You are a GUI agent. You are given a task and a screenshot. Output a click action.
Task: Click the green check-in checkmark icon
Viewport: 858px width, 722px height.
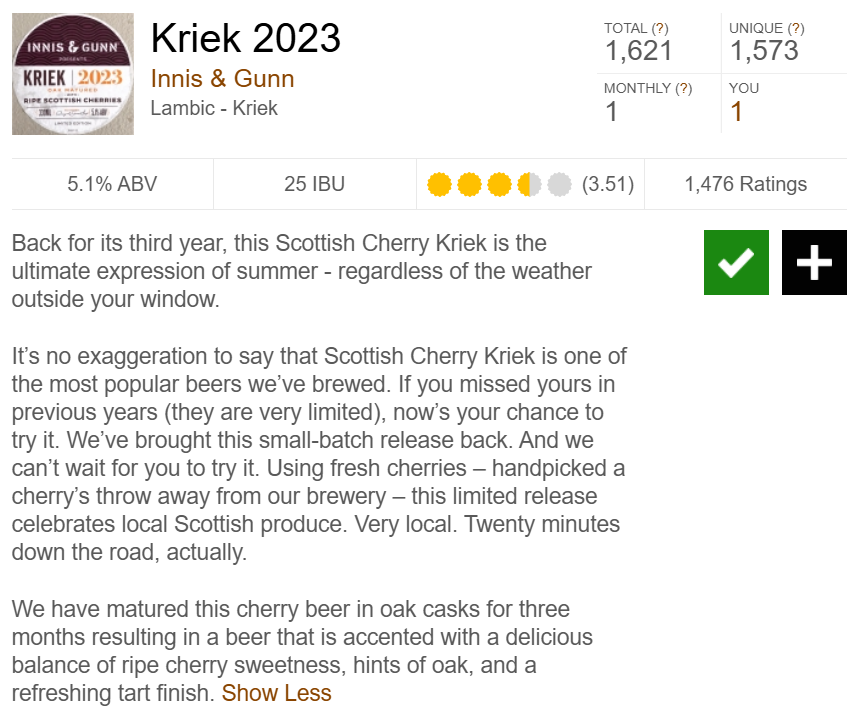click(736, 262)
